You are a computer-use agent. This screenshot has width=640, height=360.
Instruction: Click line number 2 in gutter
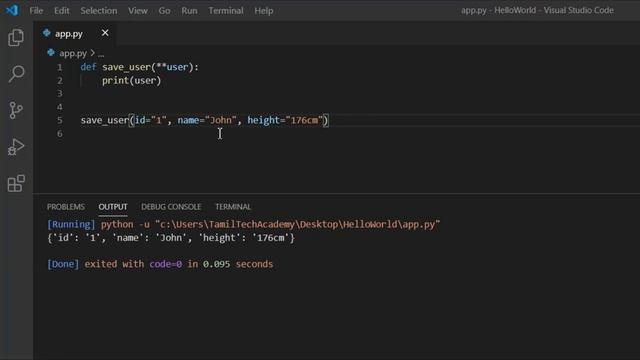60,80
